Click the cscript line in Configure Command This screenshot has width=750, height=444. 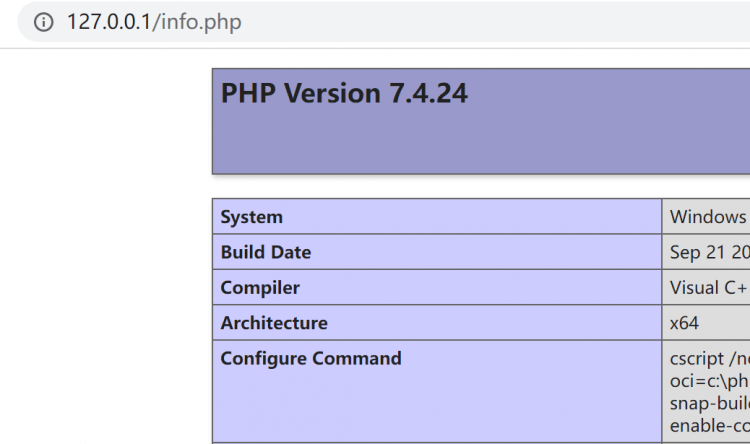[709, 359]
